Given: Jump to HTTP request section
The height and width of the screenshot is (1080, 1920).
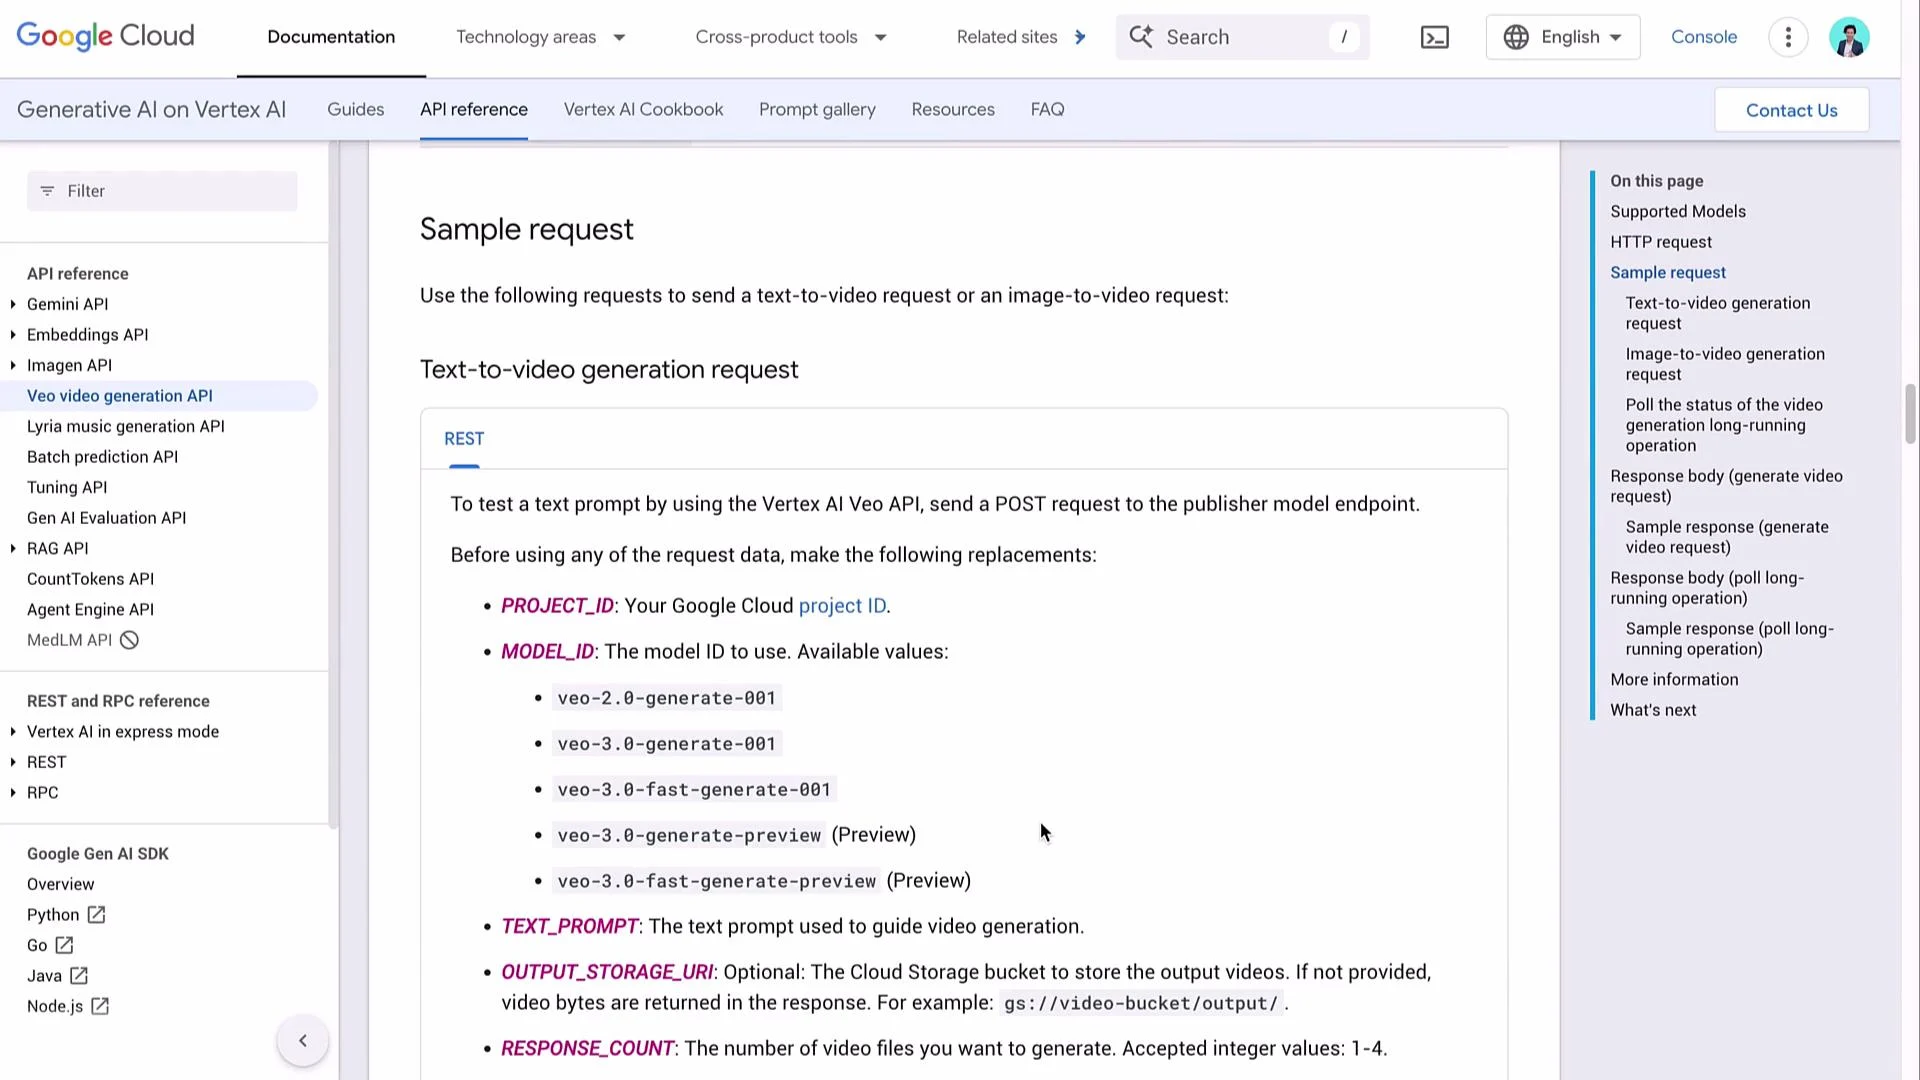Looking at the screenshot, I should [1661, 242].
